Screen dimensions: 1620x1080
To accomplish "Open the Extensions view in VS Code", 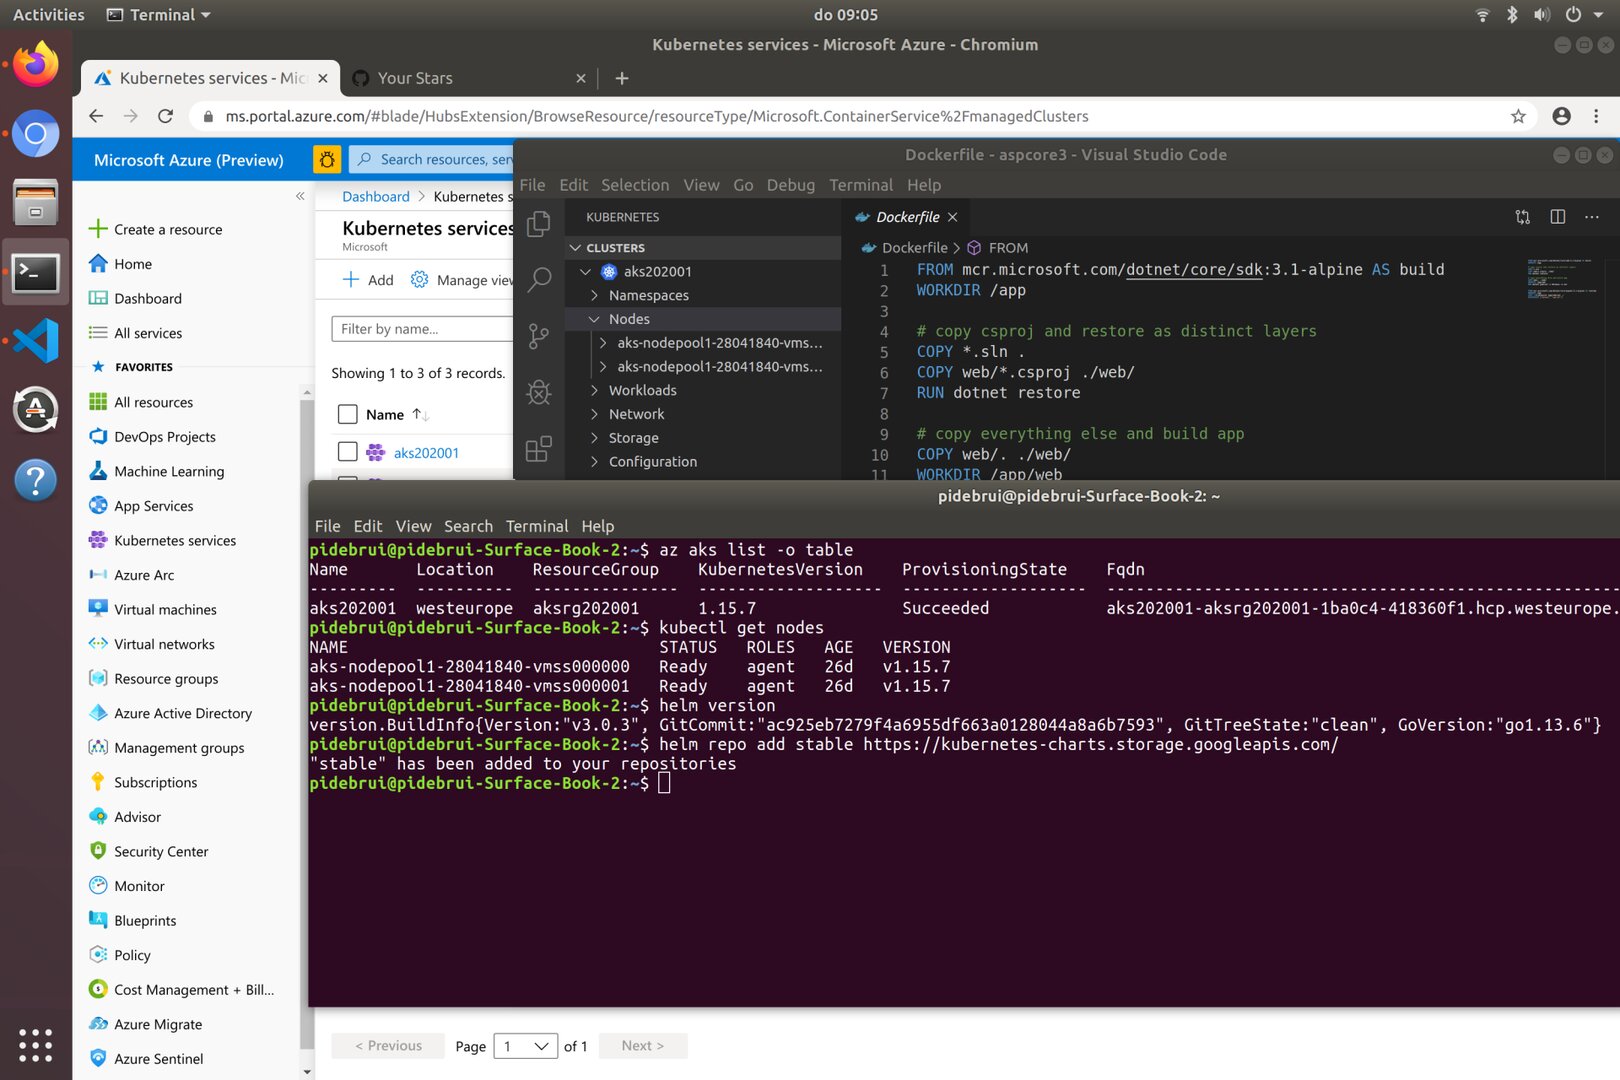I will point(539,449).
